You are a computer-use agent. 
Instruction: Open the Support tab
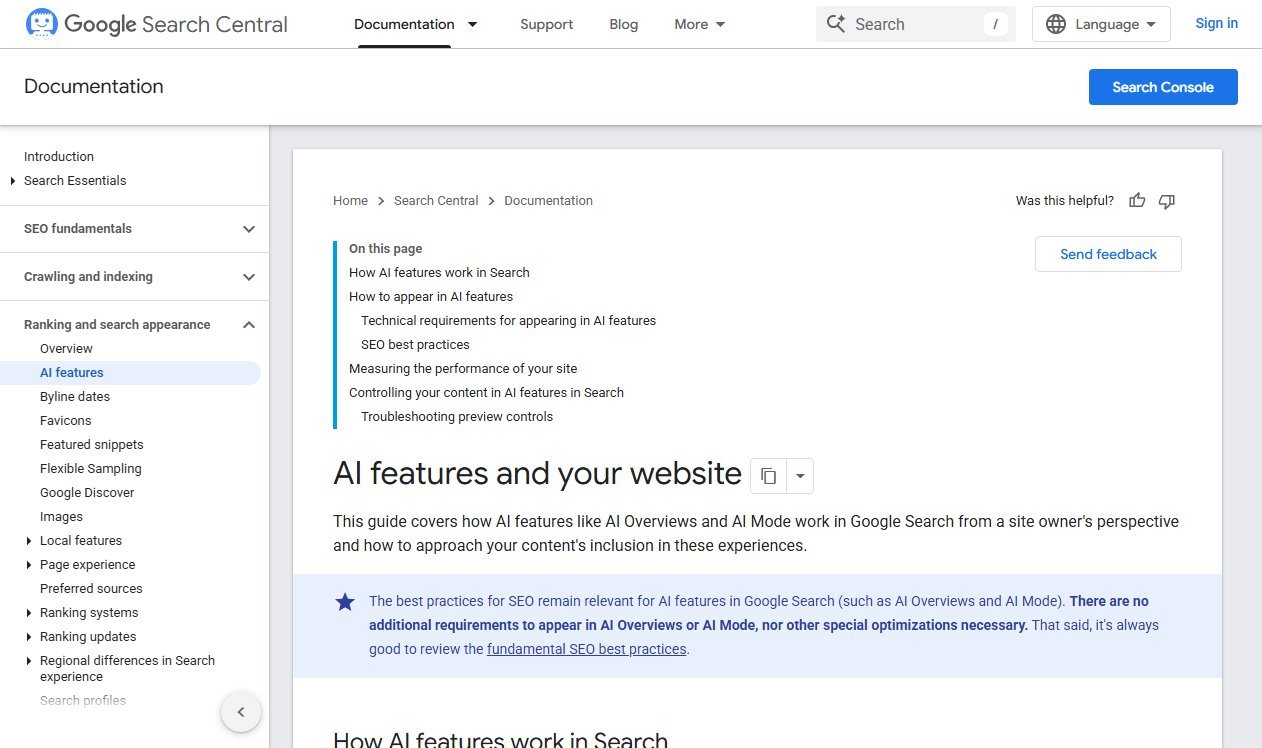pyautogui.click(x=547, y=24)
